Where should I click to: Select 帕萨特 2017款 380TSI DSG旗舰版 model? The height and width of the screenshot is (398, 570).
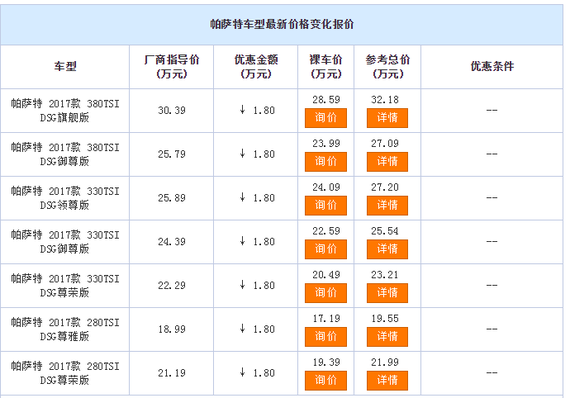[65, 110]
